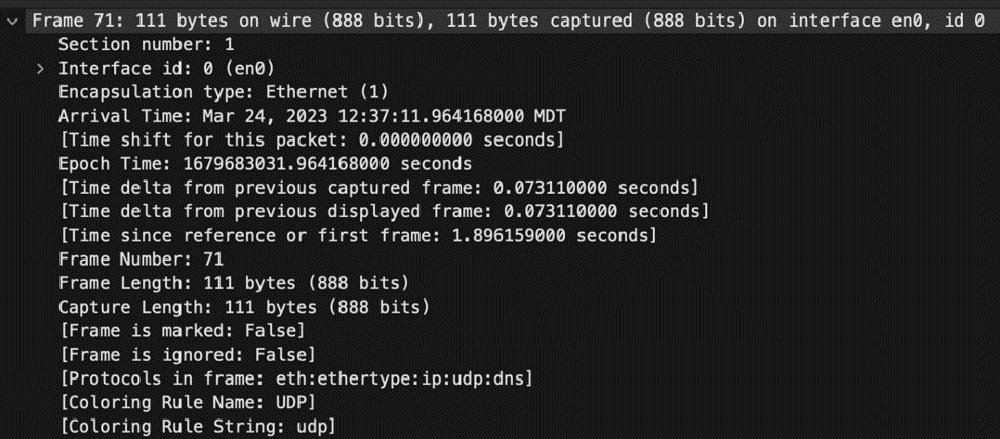Select Time delta from previous captured frame
This screenshot has height=439, width=1000.
tap(378, 186)
